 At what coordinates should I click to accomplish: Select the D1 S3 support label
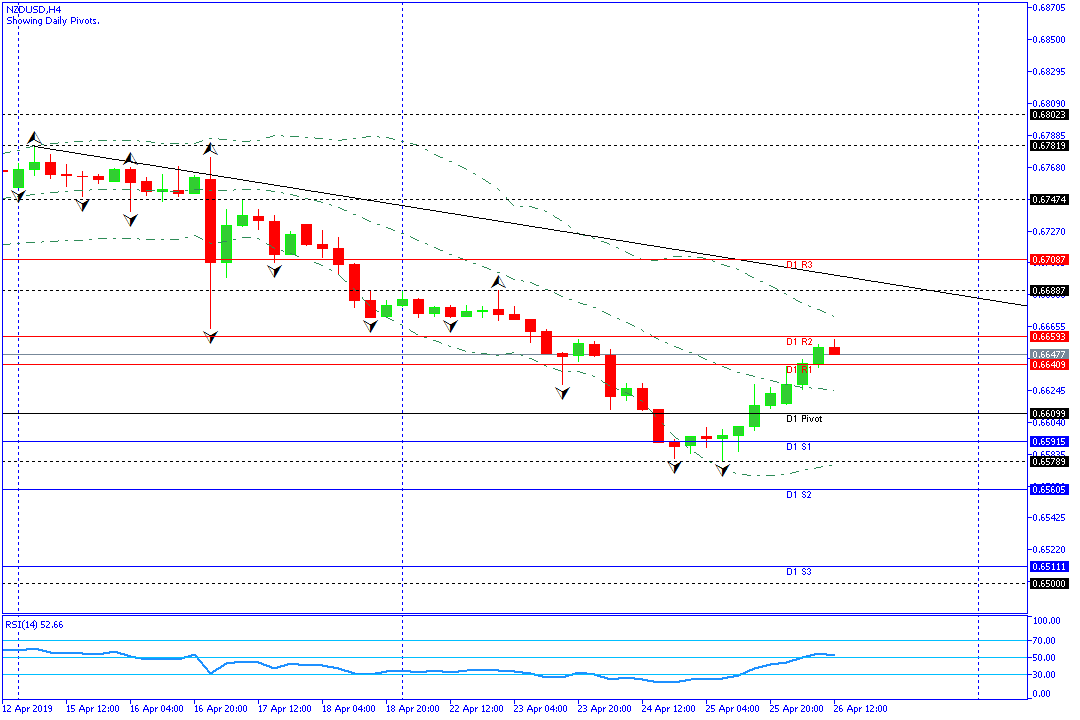click(799, 571)
